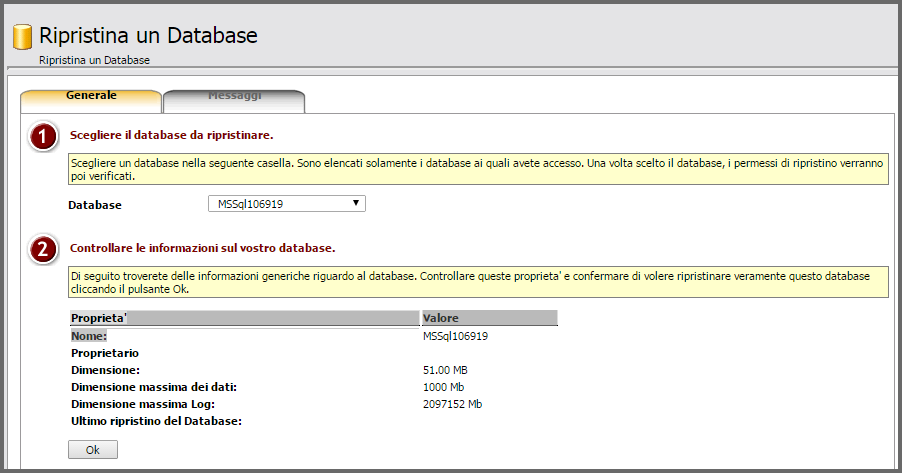This screenshot has height=473, width=902.
Task: Click the MSSql106919 value in the table
Action: pyautogui.click(x=456, y=336)
